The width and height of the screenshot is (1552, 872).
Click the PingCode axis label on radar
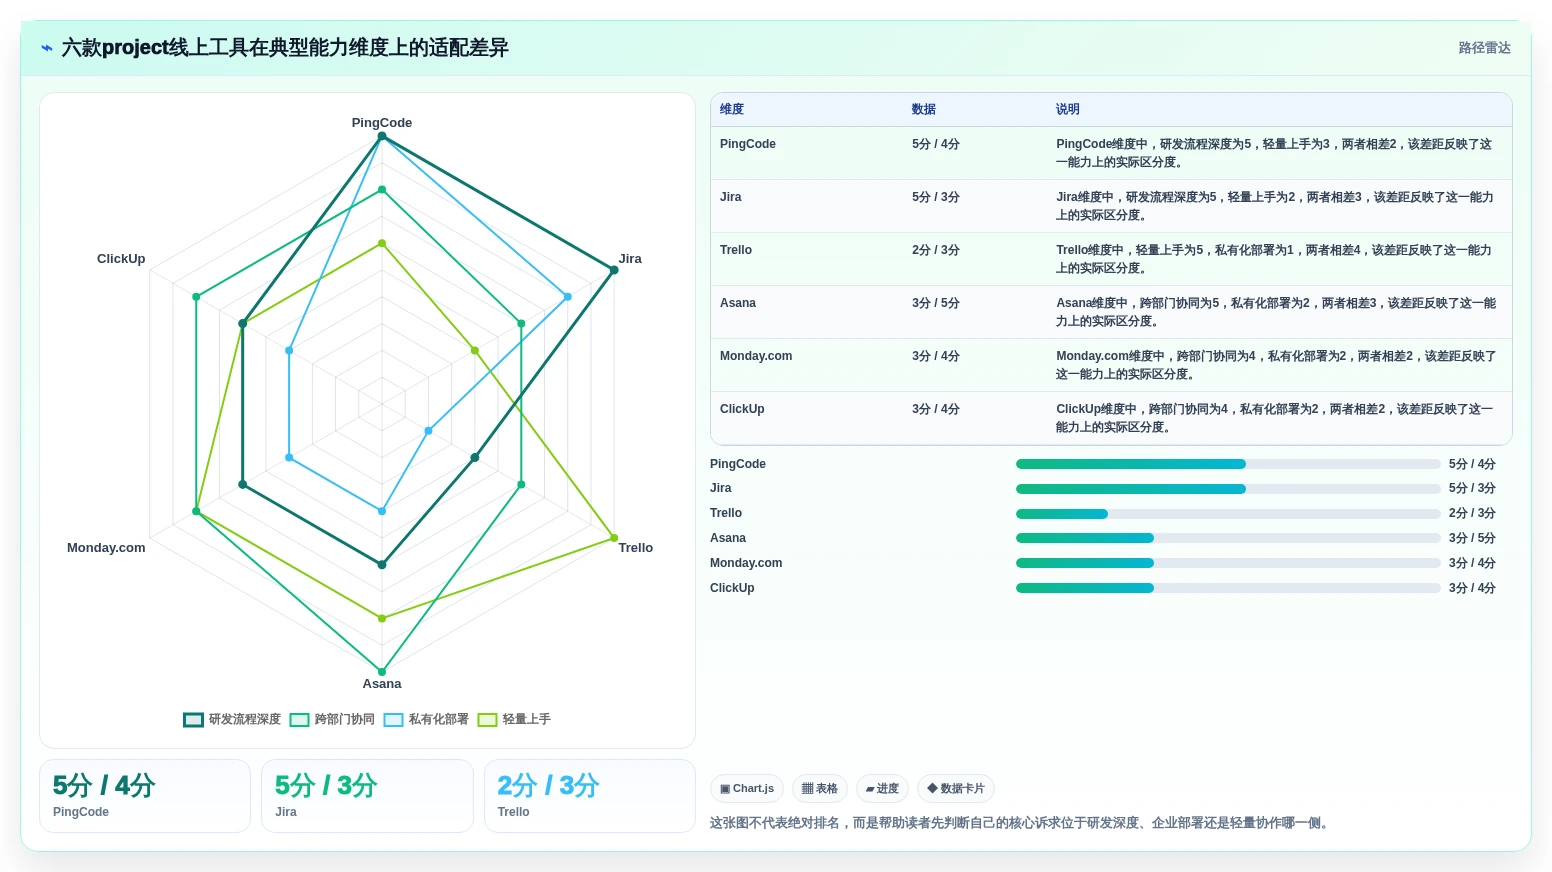(382, 123)
